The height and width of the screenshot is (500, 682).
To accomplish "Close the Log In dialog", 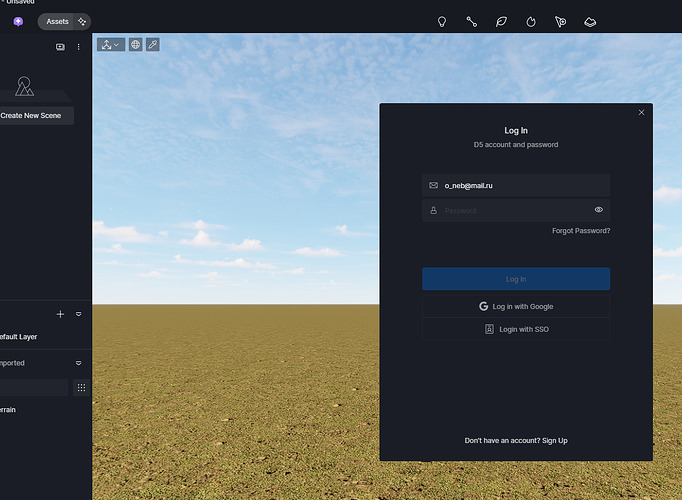I will [x=641, y=112].
